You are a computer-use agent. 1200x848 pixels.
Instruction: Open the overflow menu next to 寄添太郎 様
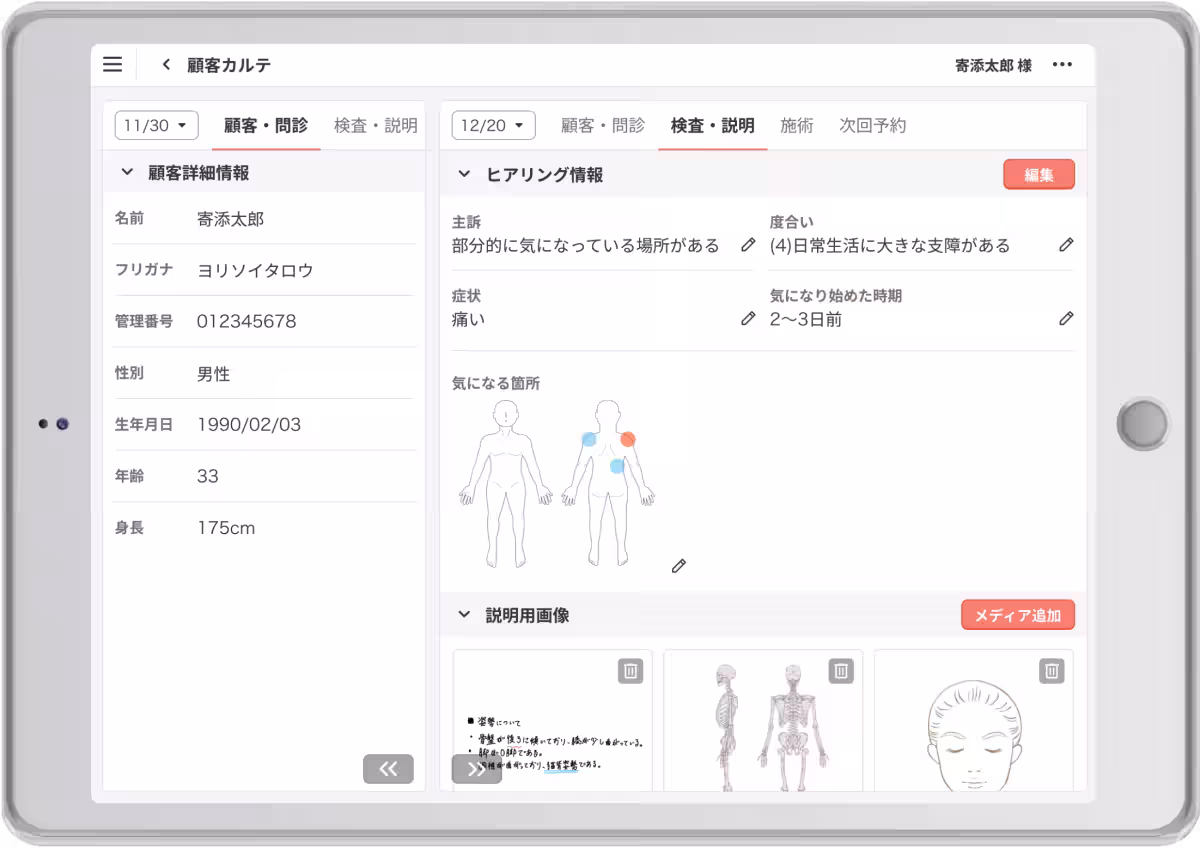[1062, 64]
